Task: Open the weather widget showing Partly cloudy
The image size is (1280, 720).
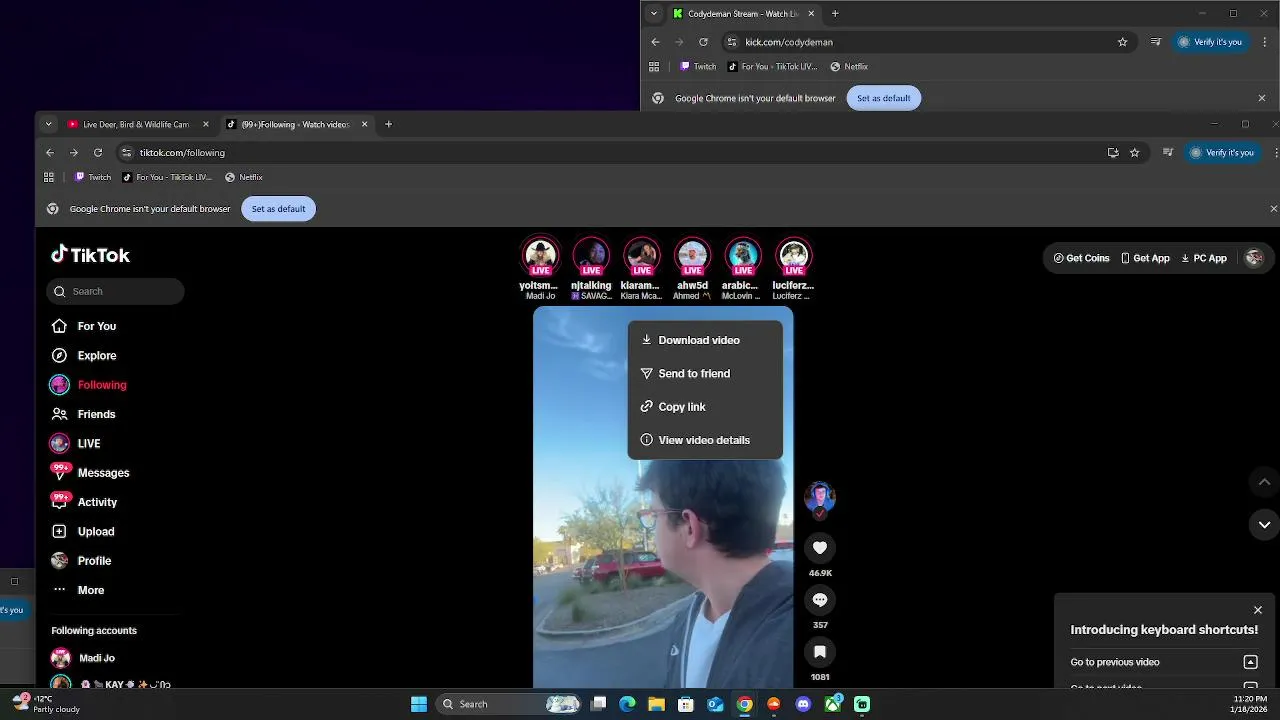Action: pos(46,704)
